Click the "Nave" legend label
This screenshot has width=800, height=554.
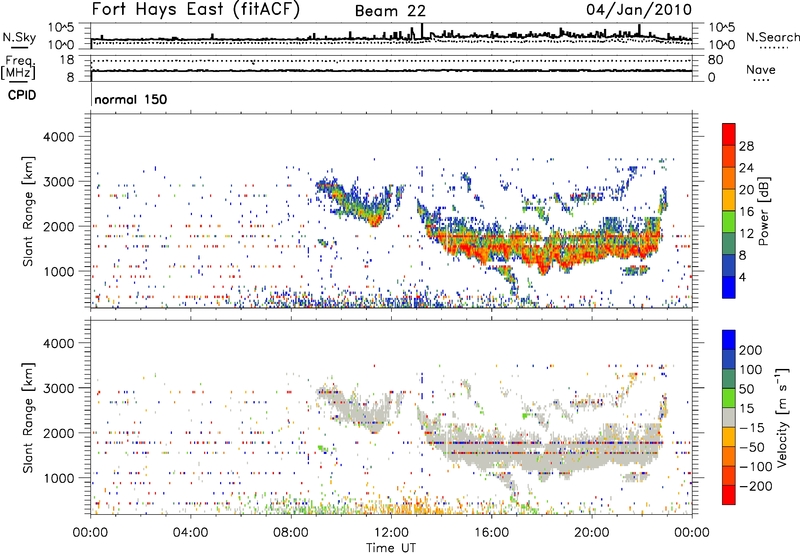[x=761, y=70]
